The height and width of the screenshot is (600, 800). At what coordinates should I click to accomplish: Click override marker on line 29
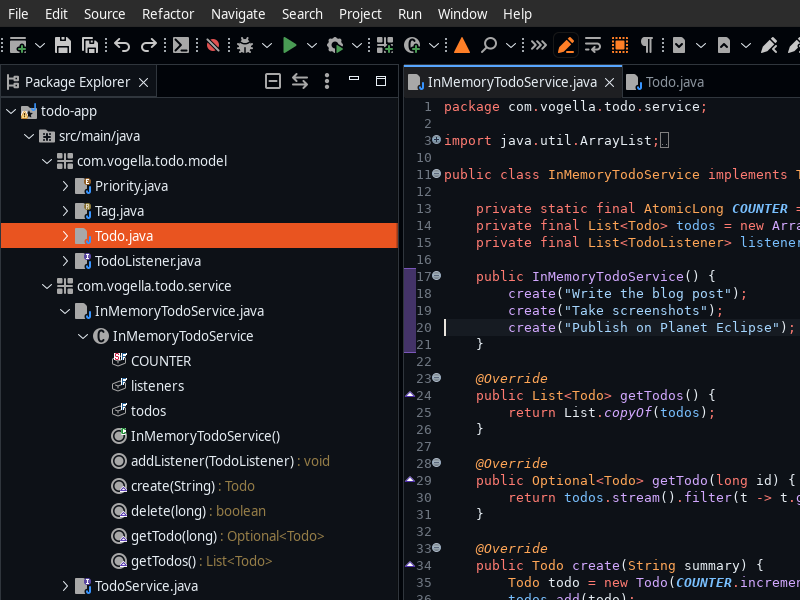tap(410, 480)
